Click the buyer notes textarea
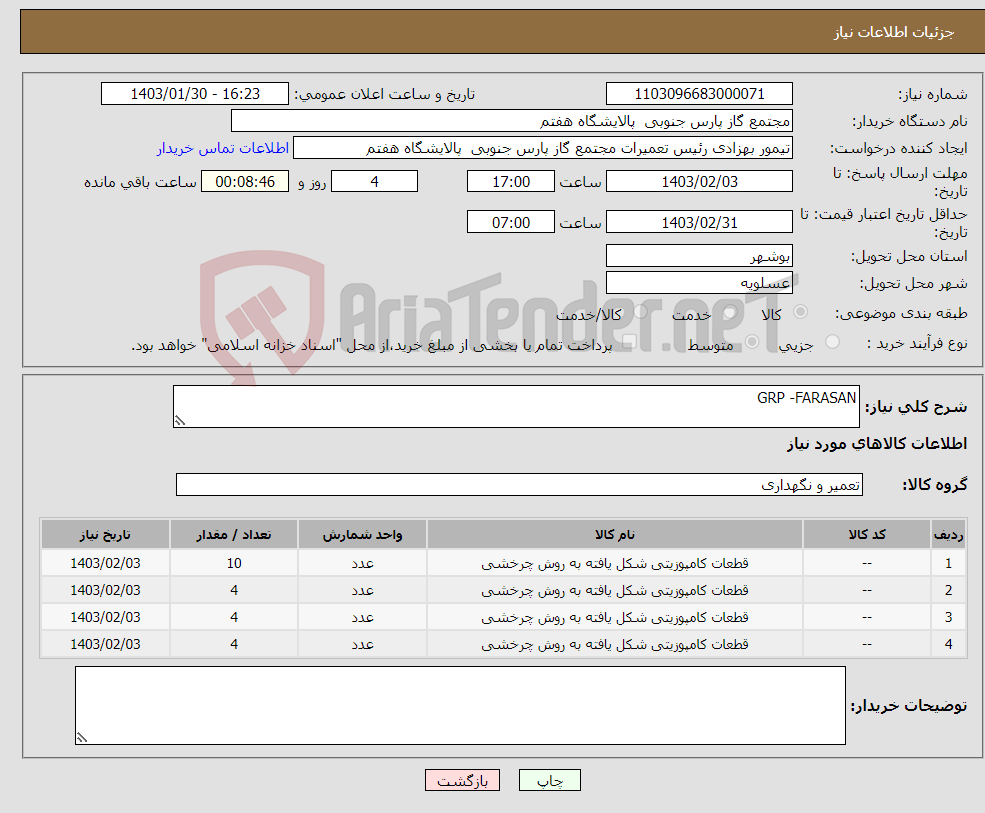This screenshot has width=985, height=813. [x=460, y=706]
